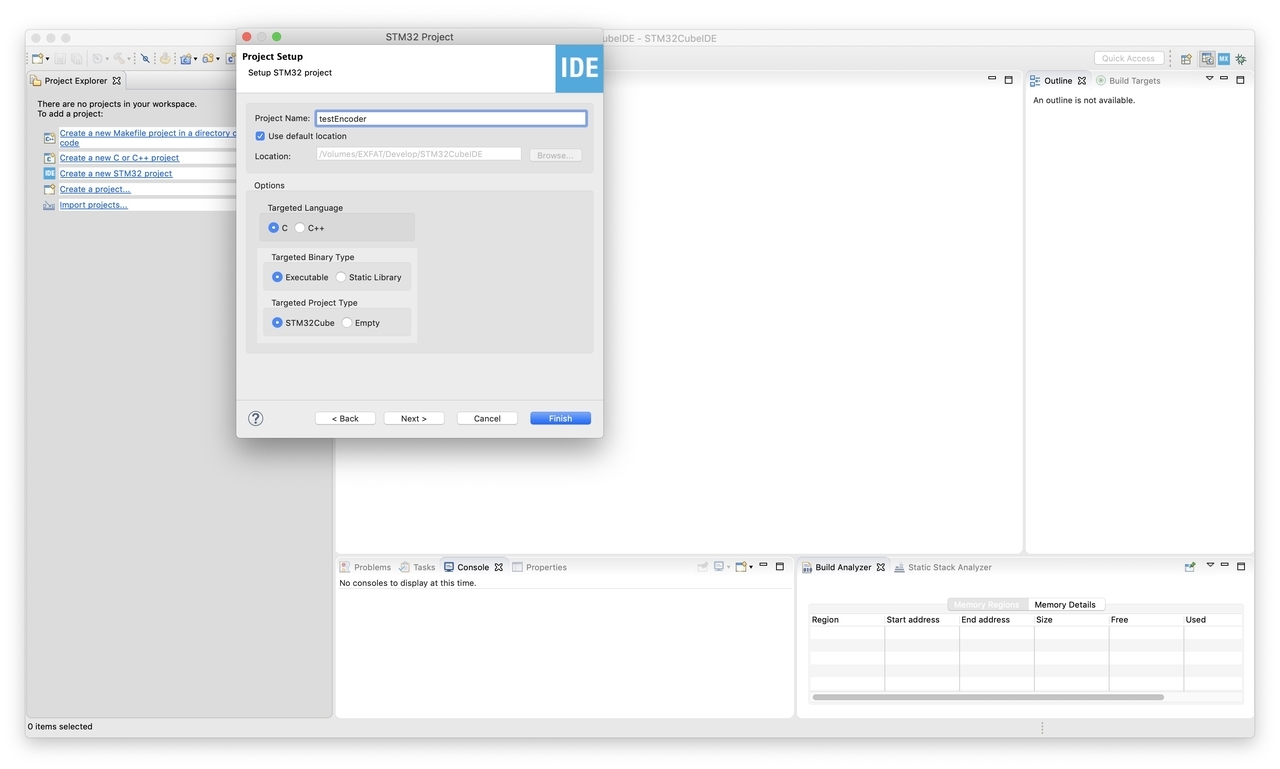This screenshot has width=1280, height=769.
Task: Click the Quick Access search field
Action: tap(1129, 58)
